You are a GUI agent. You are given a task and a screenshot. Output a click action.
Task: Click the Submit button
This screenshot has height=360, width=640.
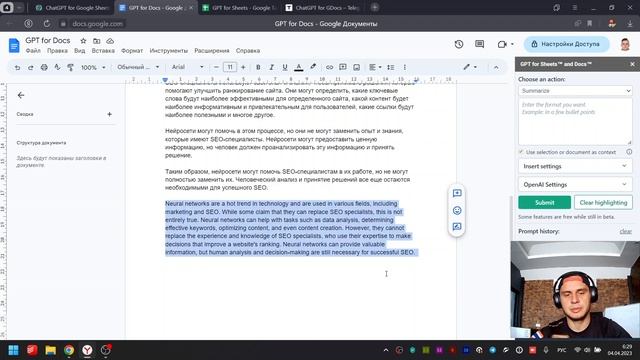(x=544, y=202)
